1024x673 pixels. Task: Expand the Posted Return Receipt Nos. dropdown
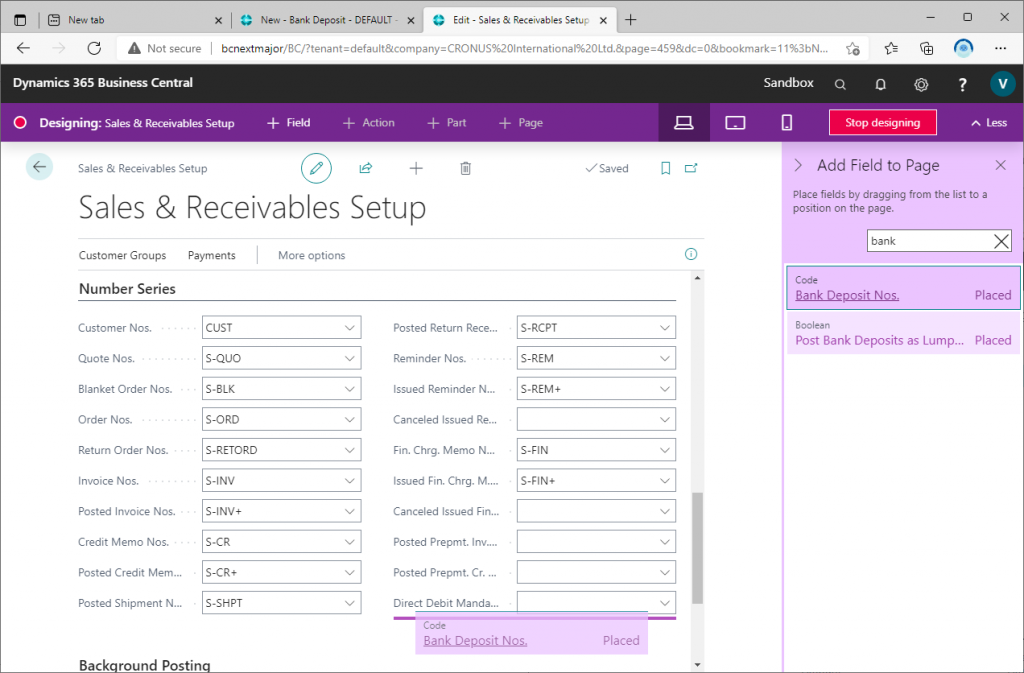[664, 328]
